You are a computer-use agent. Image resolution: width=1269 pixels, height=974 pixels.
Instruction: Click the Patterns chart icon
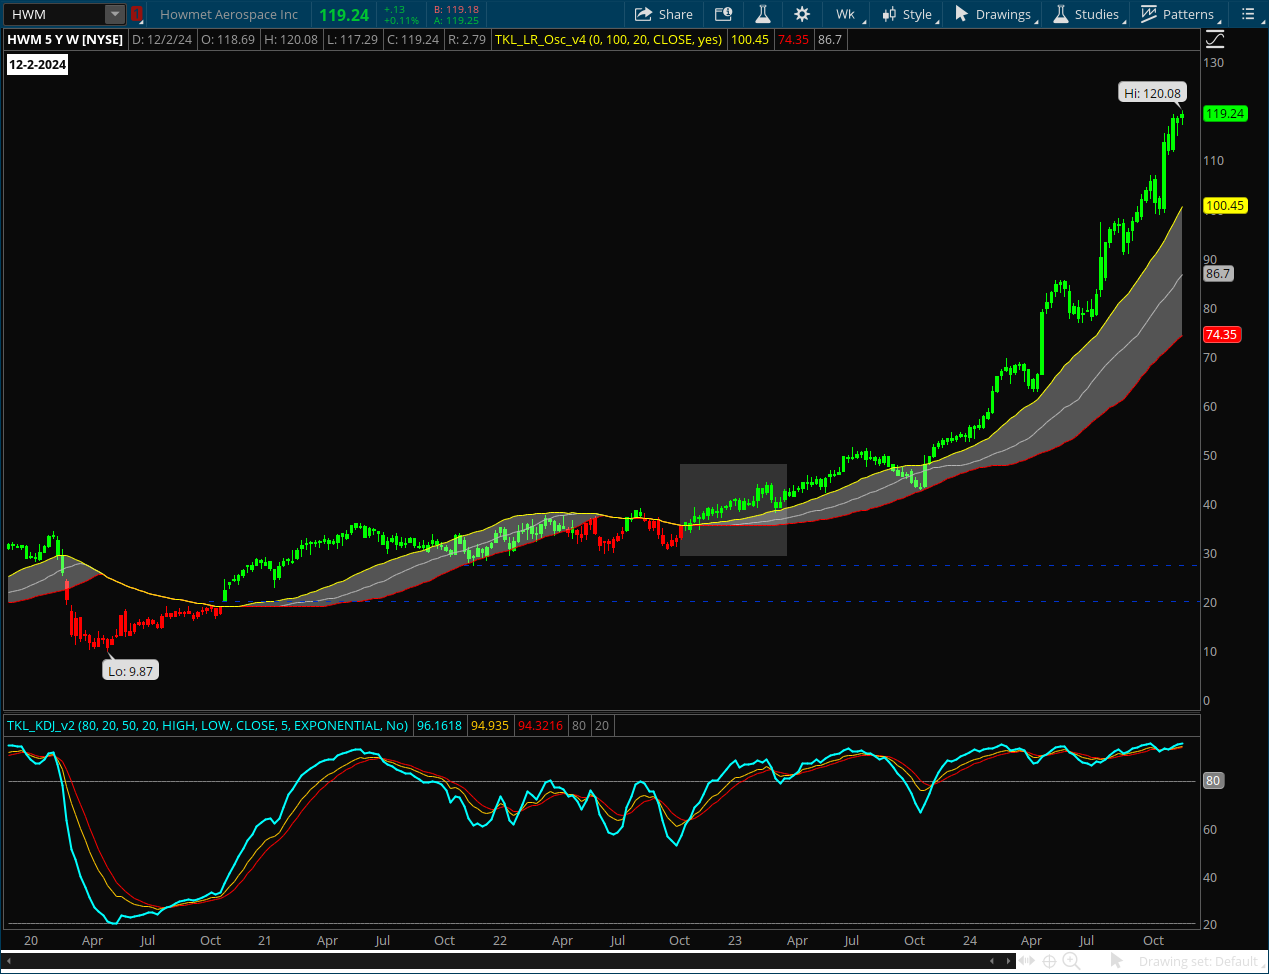(x=1149, y=14)
